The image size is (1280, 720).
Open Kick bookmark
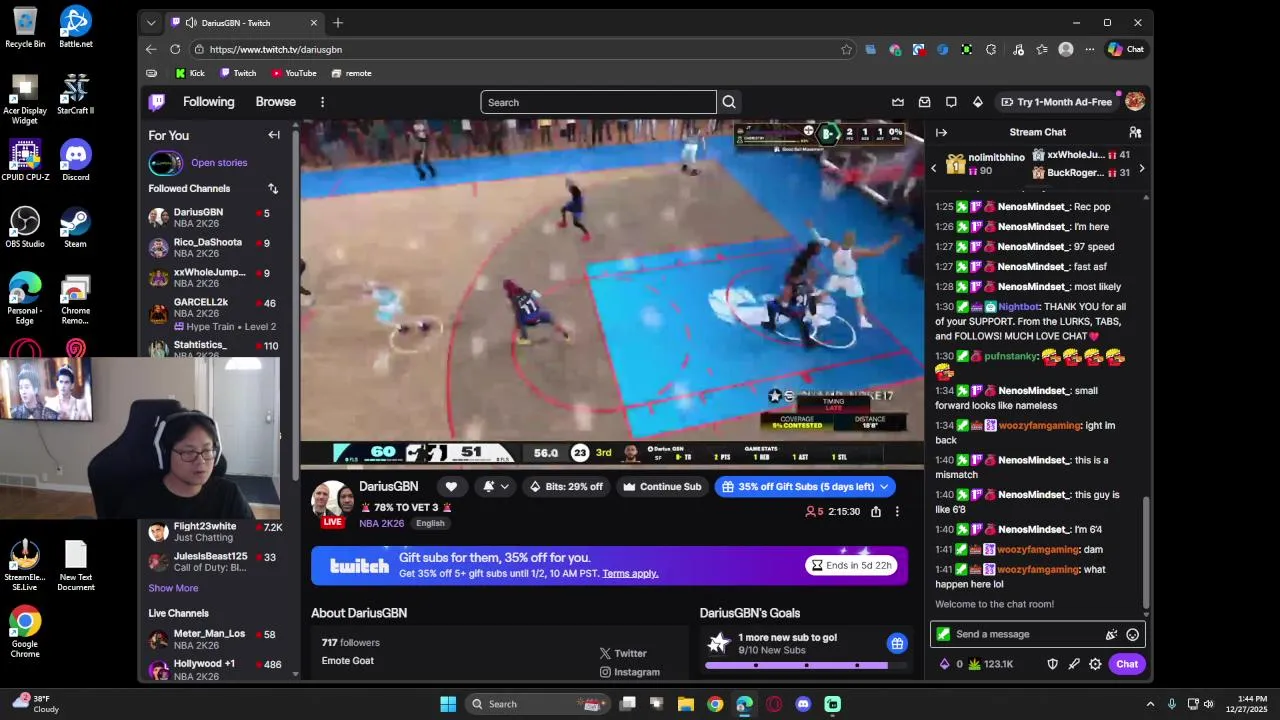coord(190,73)
